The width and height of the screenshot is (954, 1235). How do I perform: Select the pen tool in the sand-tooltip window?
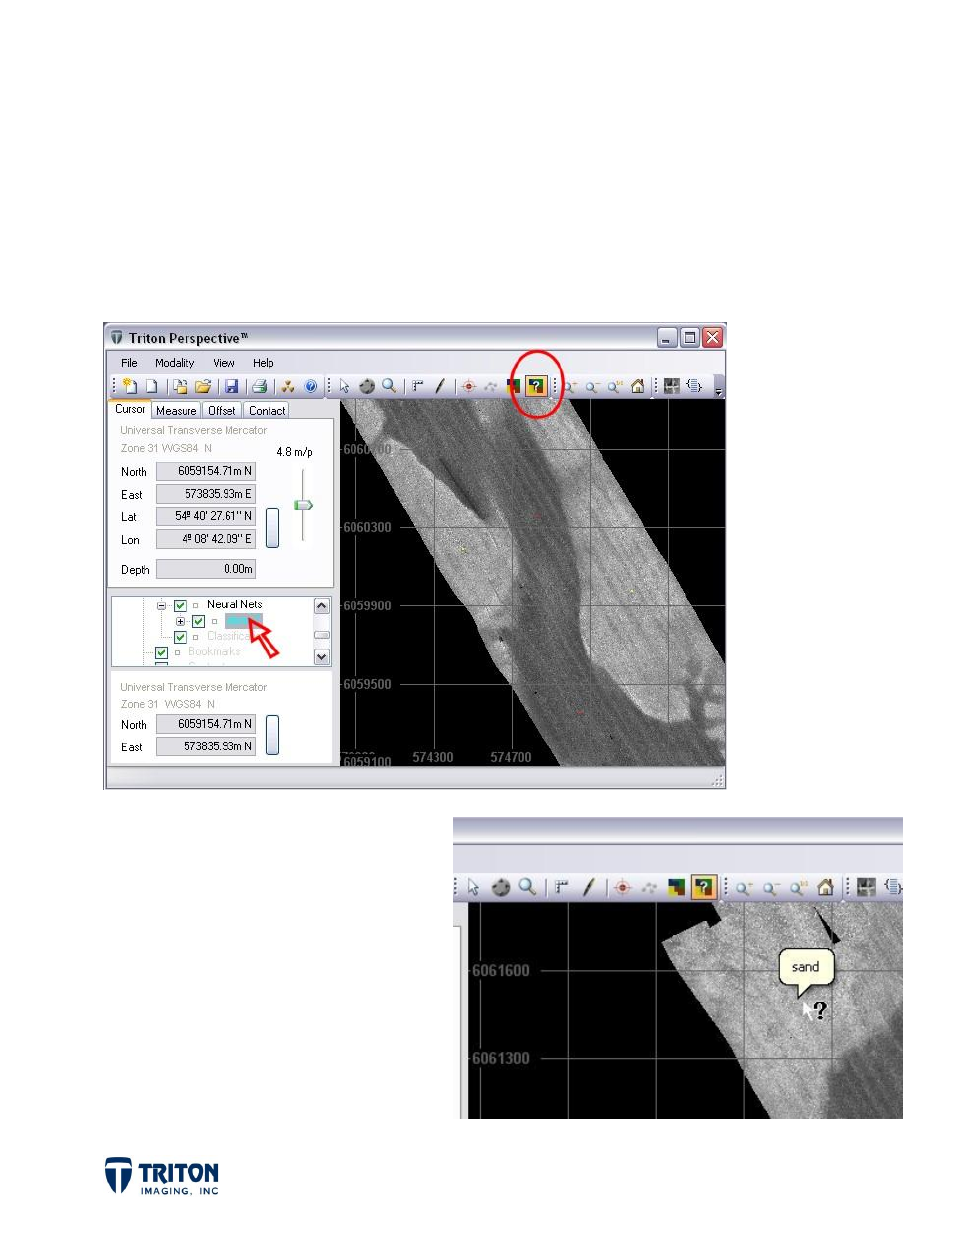point(589,887)
